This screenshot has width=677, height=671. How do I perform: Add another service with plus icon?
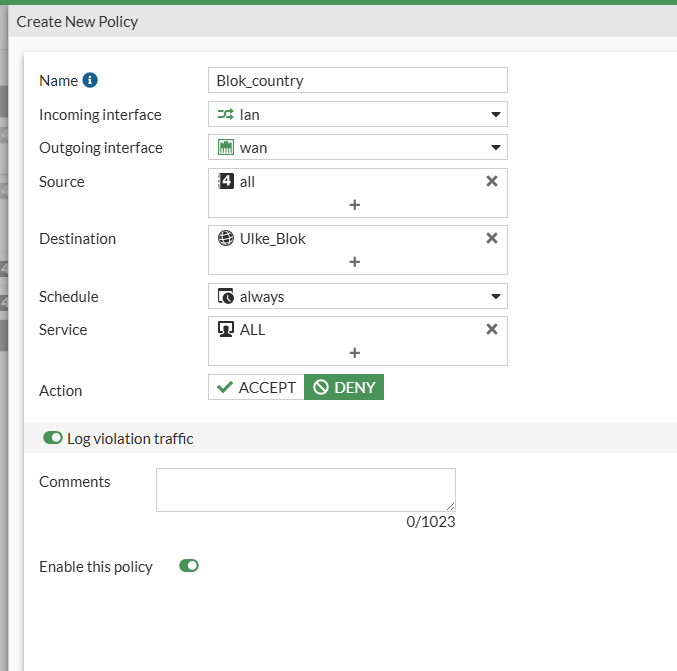[x=354, y=353]
